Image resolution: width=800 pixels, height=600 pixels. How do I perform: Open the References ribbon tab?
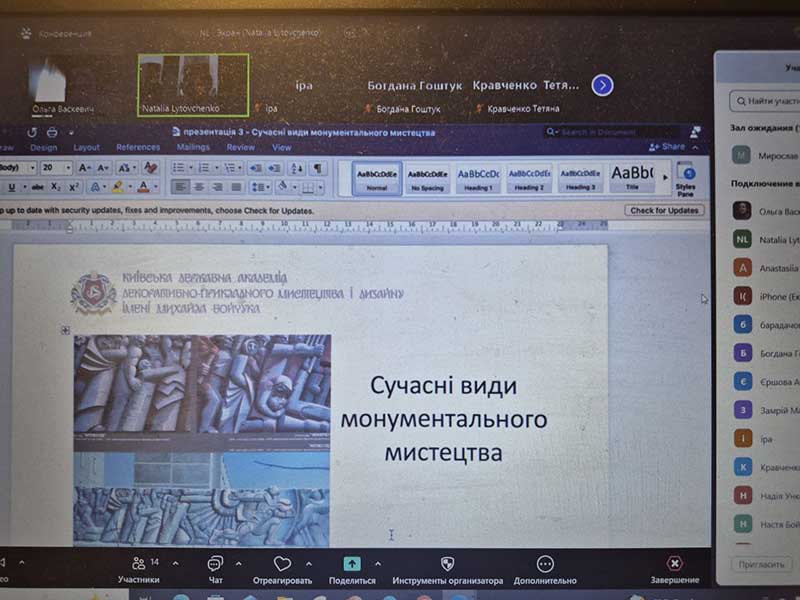(138, 147)
